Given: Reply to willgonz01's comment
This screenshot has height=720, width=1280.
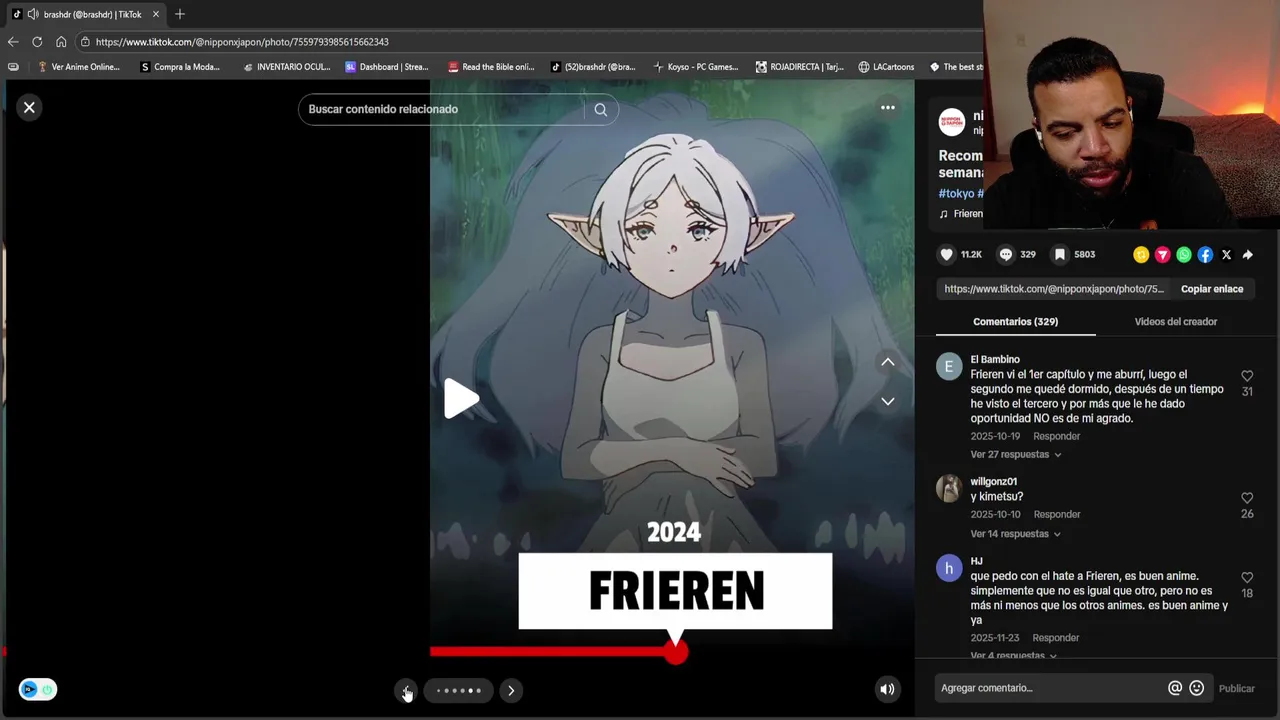Looking at the screenshot, I should (x=1057, y=514).
